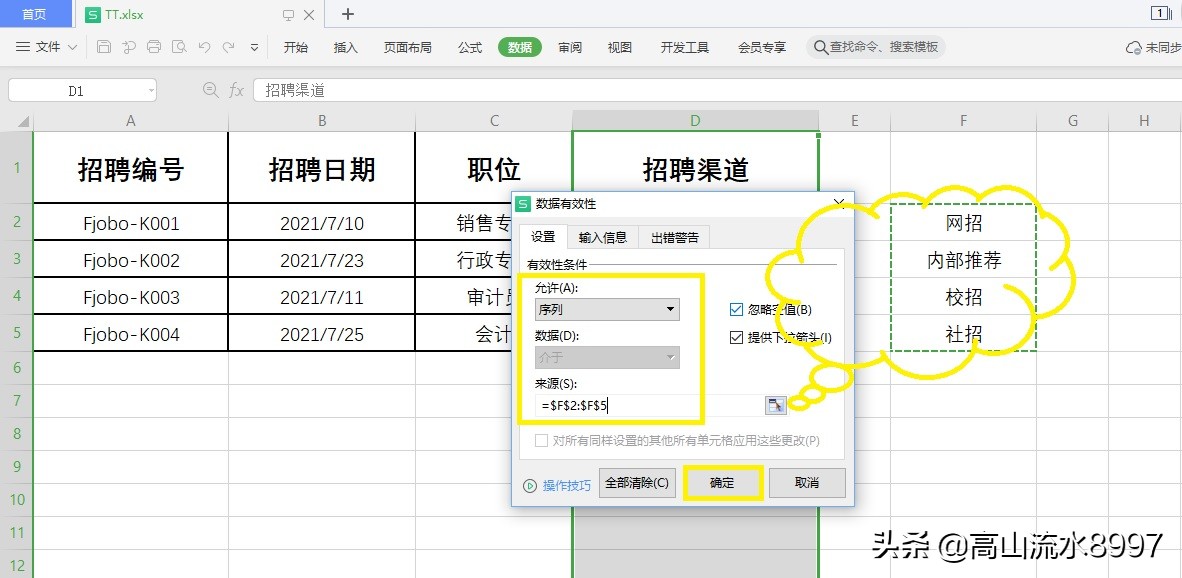Image resolution: width=1182 pixels, height=578 pixels.
Task: Switch to 输入信息 tab in dialog
Action: pyautogui.click(x=602, y=237)
